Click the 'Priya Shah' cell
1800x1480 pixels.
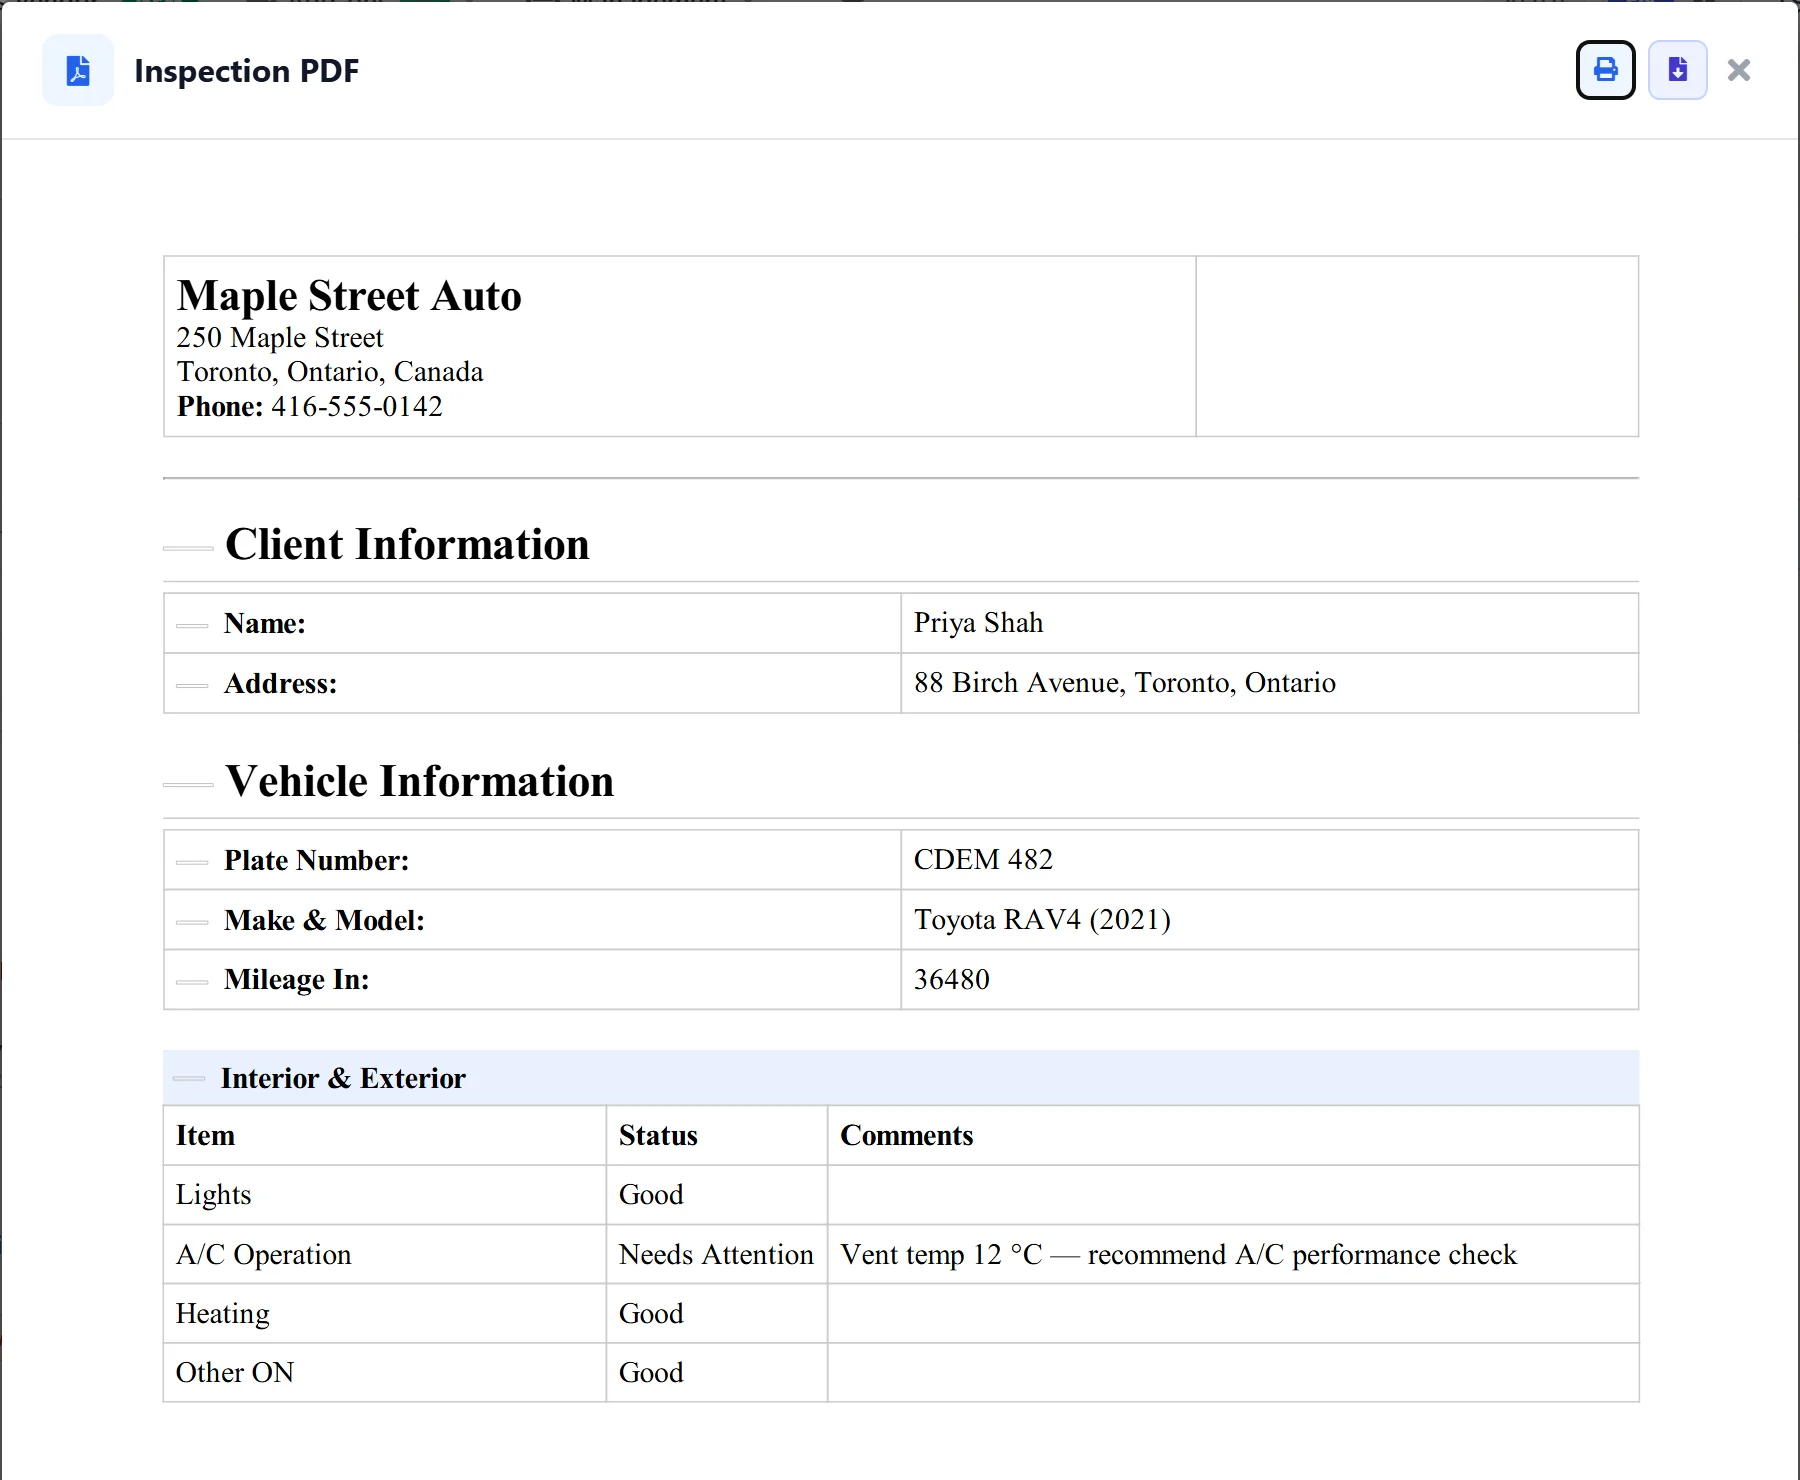point(1269,623)
